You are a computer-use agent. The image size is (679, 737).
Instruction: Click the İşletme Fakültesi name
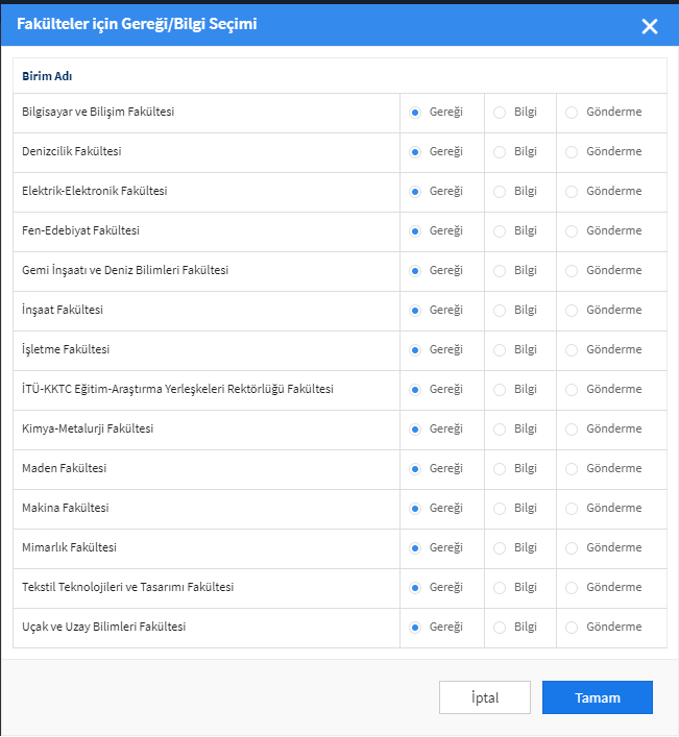point(66,349)
